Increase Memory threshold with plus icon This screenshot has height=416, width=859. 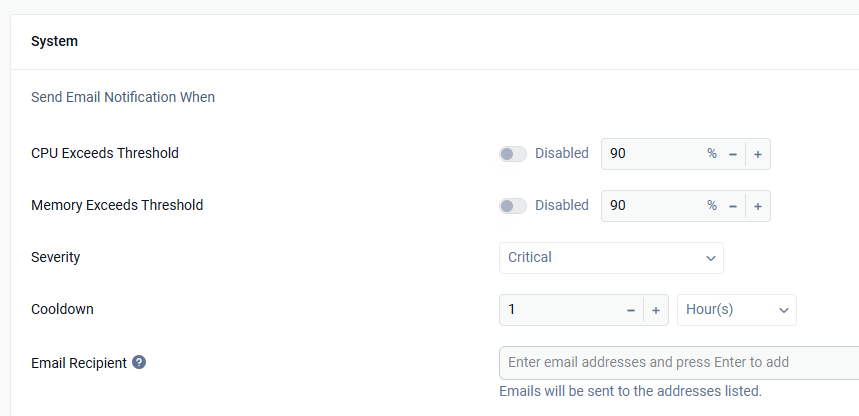point(758,206)
